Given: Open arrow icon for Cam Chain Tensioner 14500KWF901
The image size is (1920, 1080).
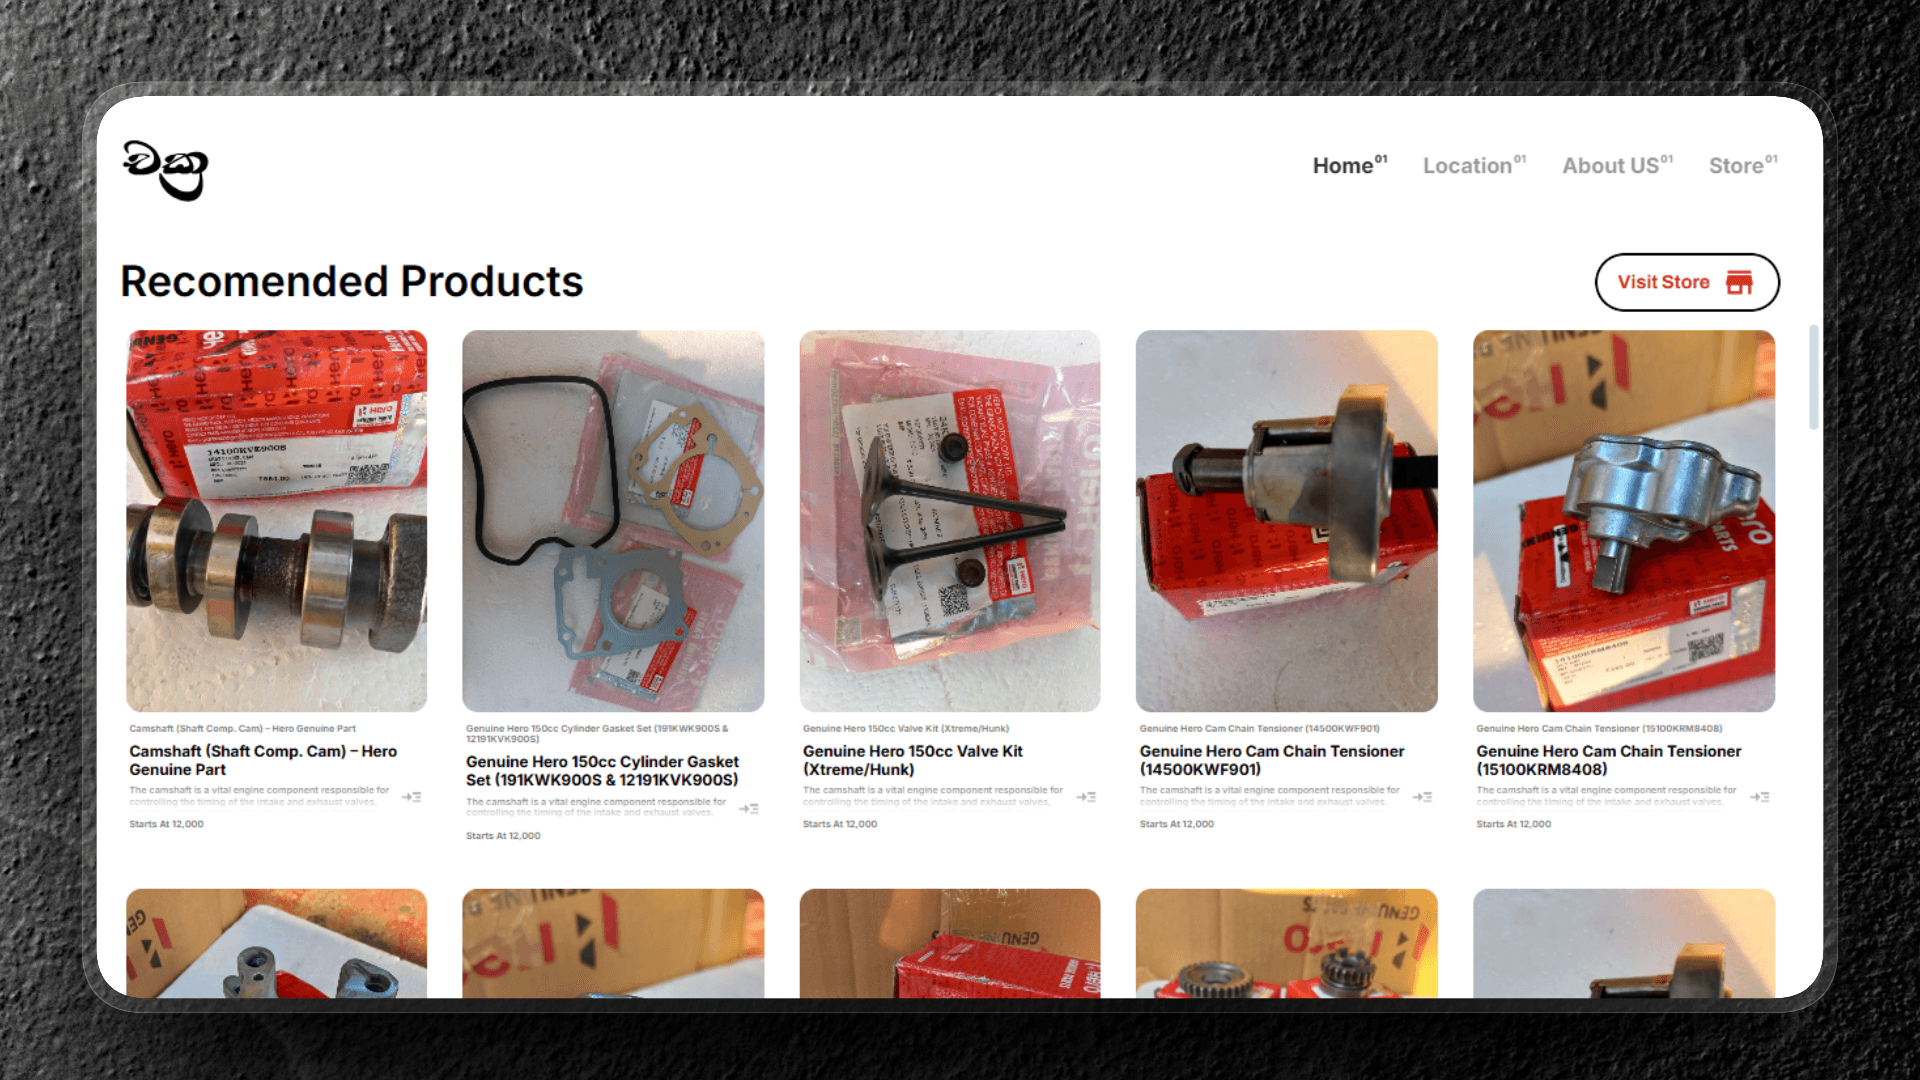Looking at the screenshot, I should click(1422, 797).
